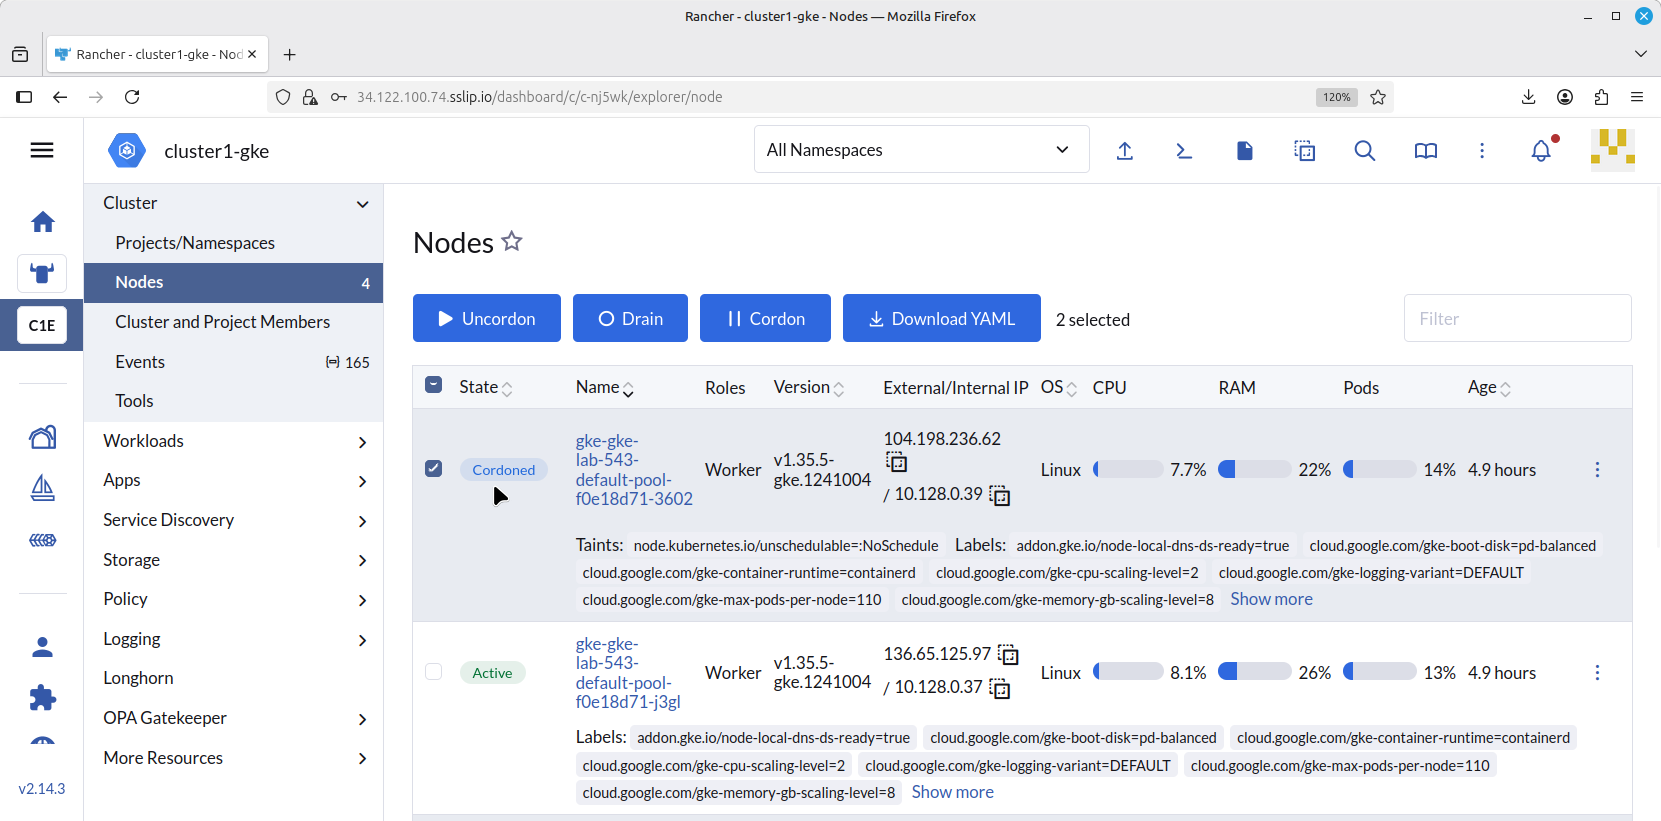The image size is (1661, 821).
Task: Favorite the Nodes page with star icon
Action: point(512,241)
